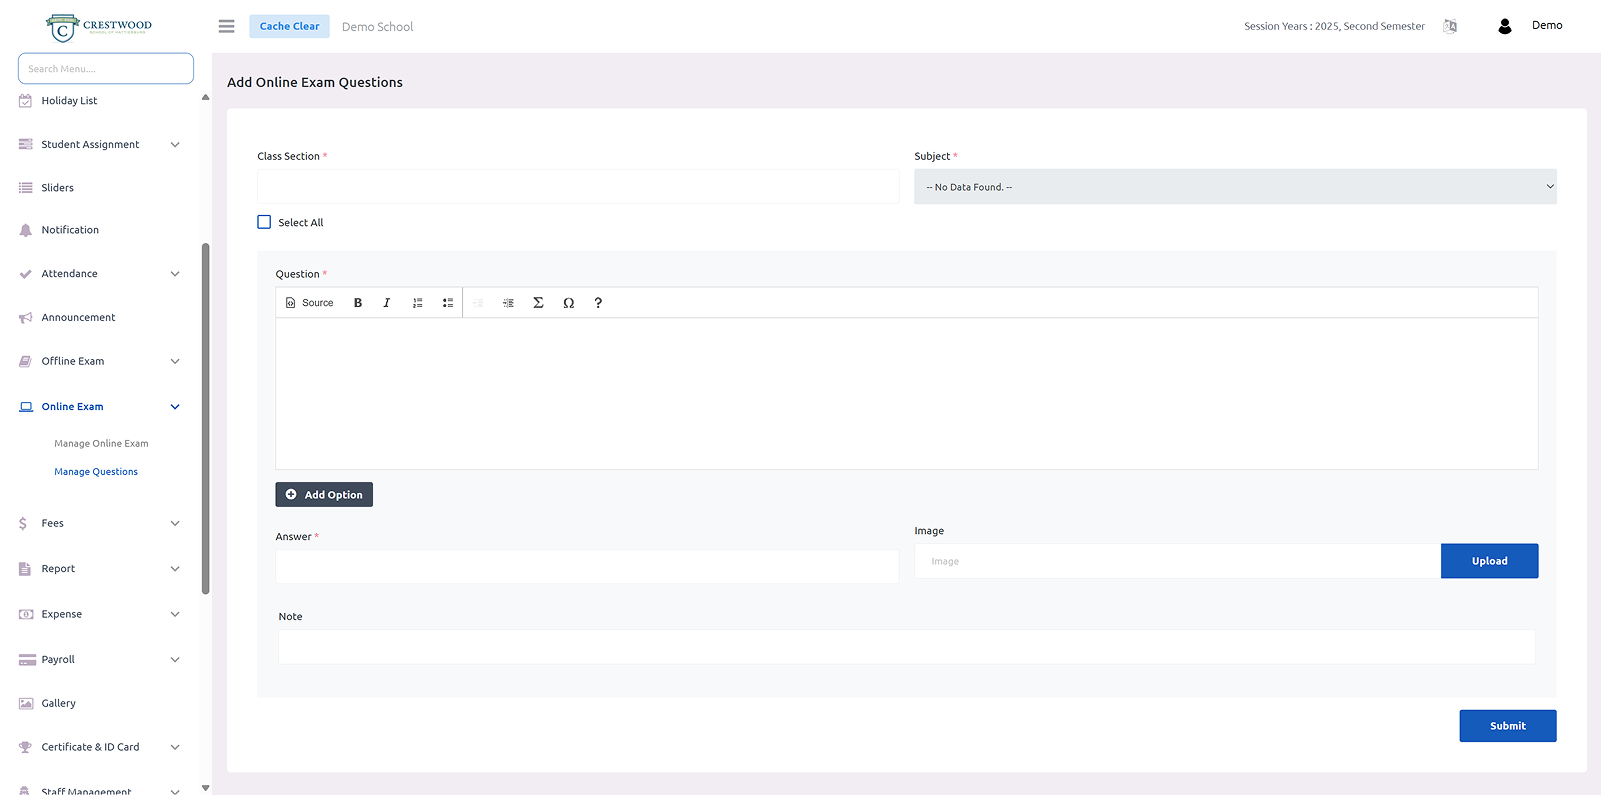This screenshot has width=1601, height=795.
Task: Open the Subject dropdown
Action: [x=1234, y=187]
